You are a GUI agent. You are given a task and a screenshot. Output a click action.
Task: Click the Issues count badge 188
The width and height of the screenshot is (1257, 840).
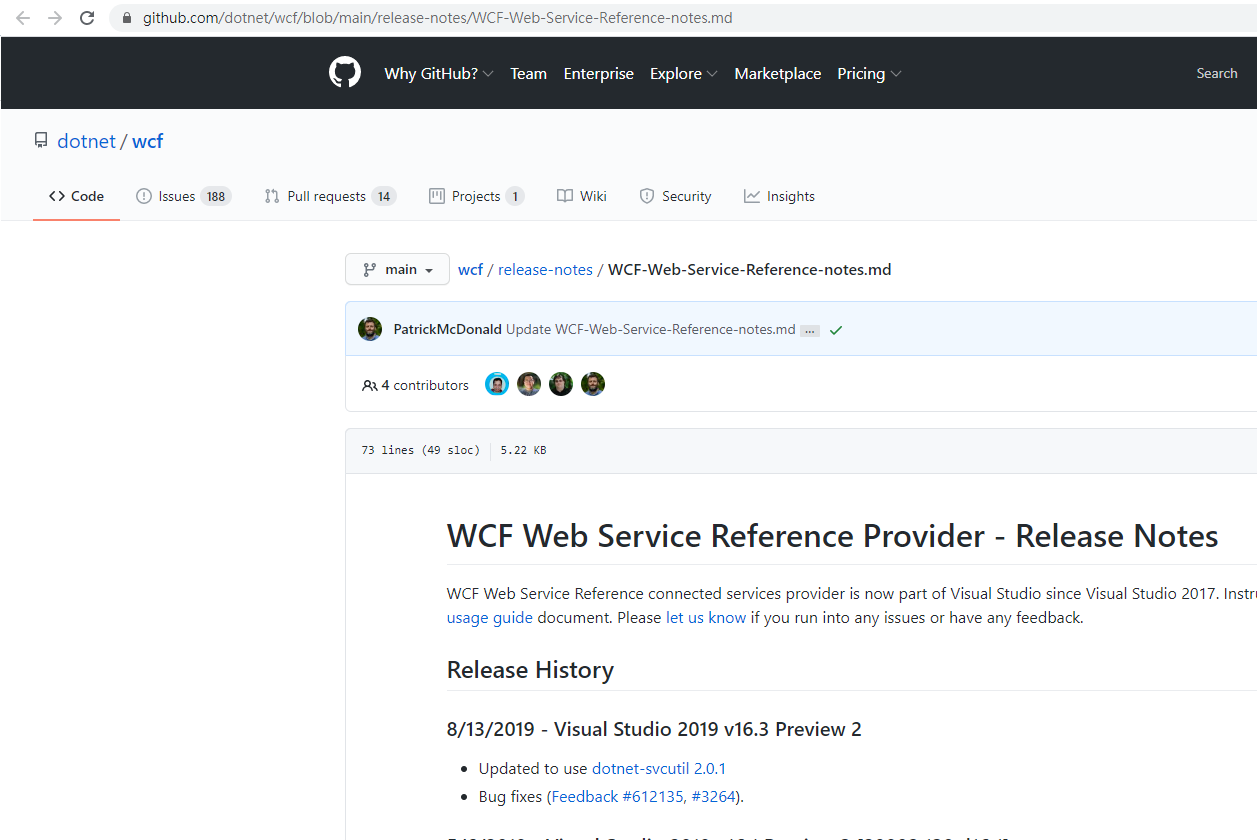216,196
